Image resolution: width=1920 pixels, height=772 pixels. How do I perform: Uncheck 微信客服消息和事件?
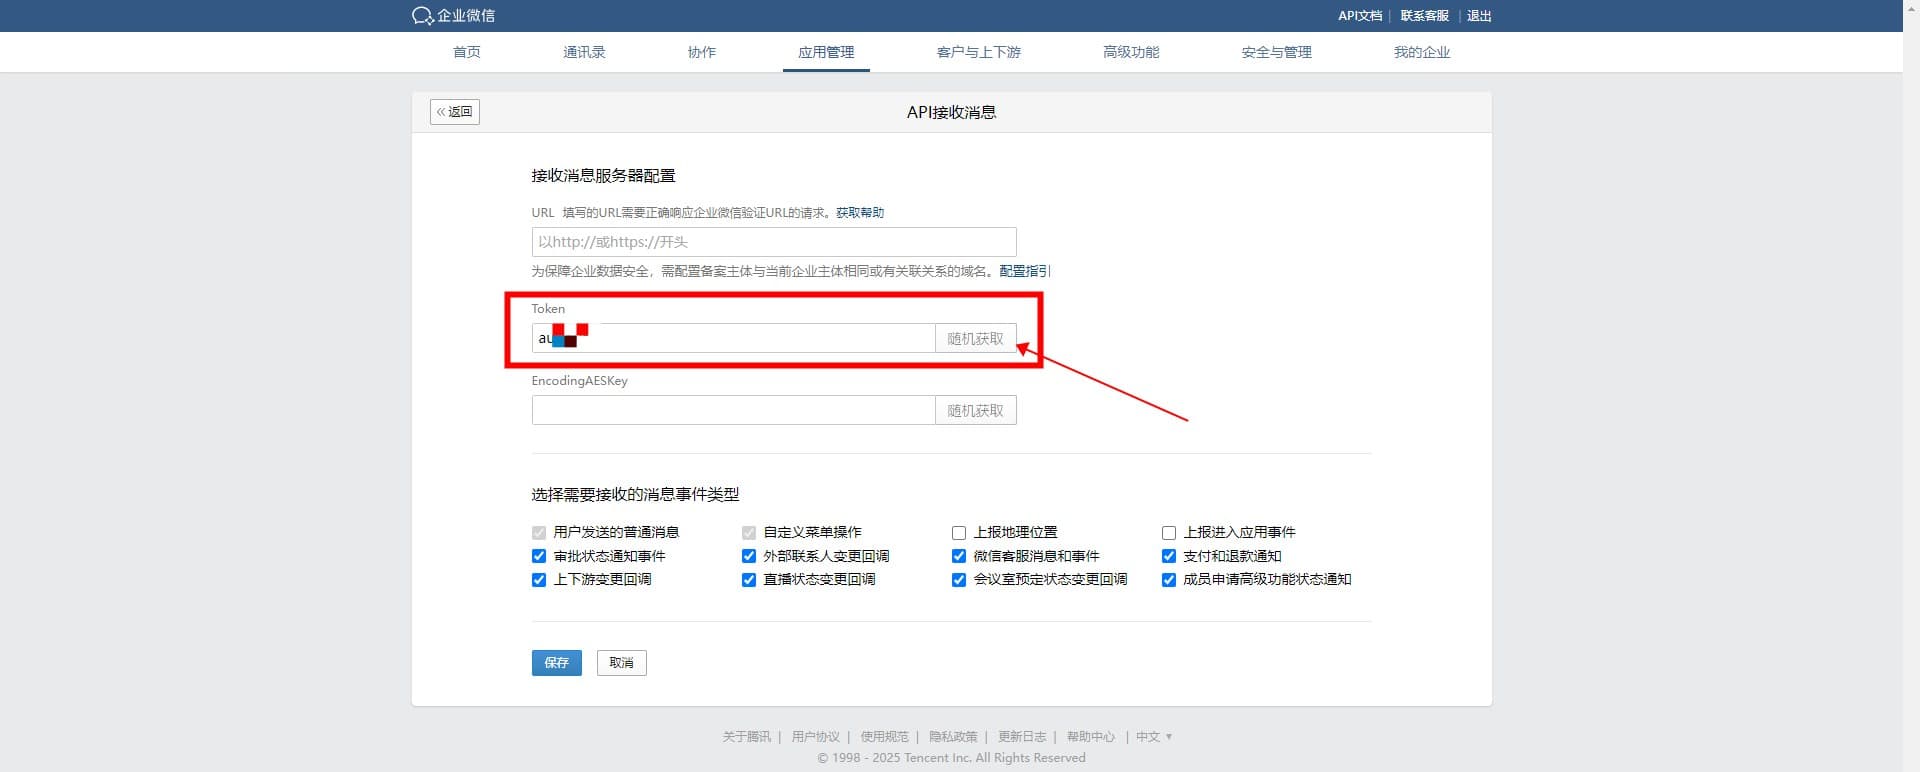959,556
